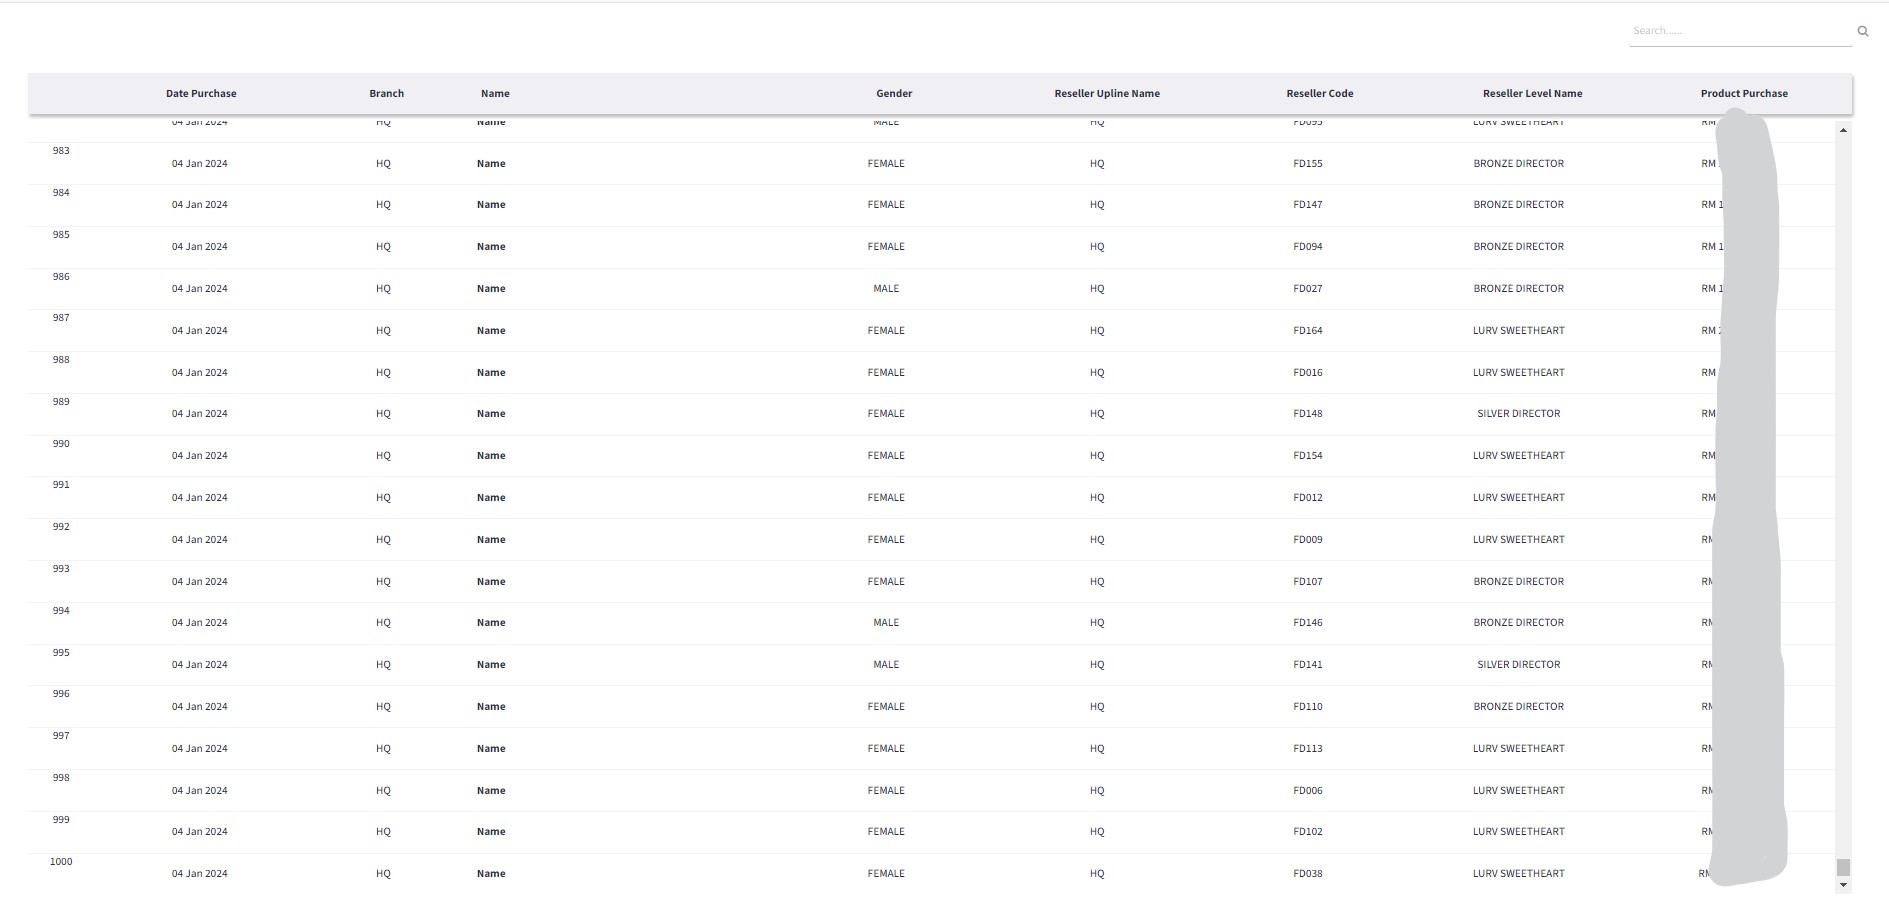Select reseller code FD113
The height and width of the screenshot is (908, 1889).
[x=1307, y=748]
